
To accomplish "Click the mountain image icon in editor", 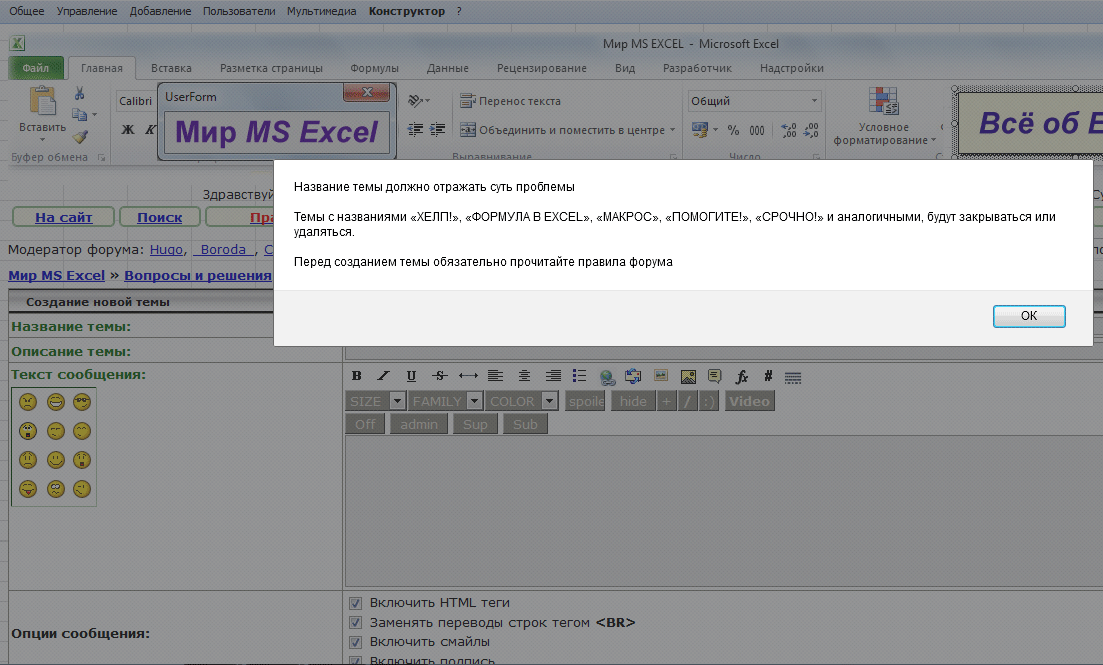I will pos(688,376).
